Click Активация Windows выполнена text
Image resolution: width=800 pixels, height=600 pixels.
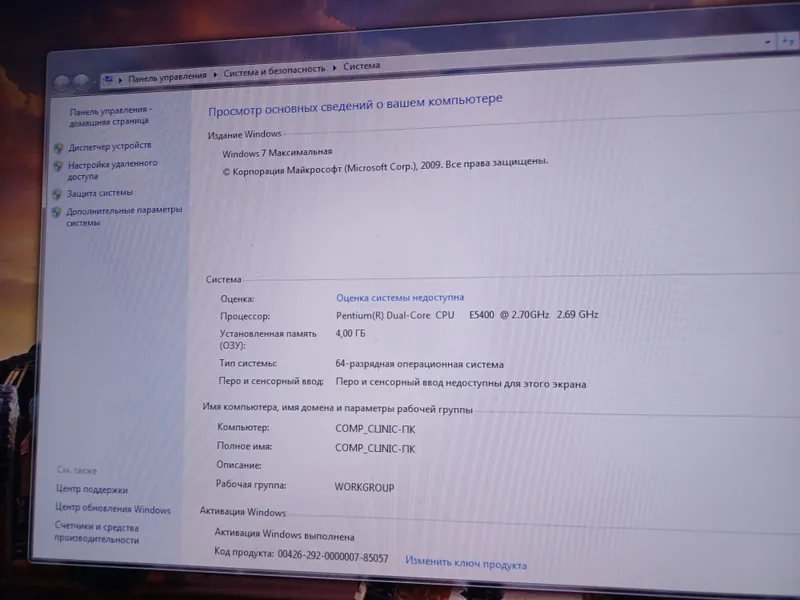click(284, 535)
